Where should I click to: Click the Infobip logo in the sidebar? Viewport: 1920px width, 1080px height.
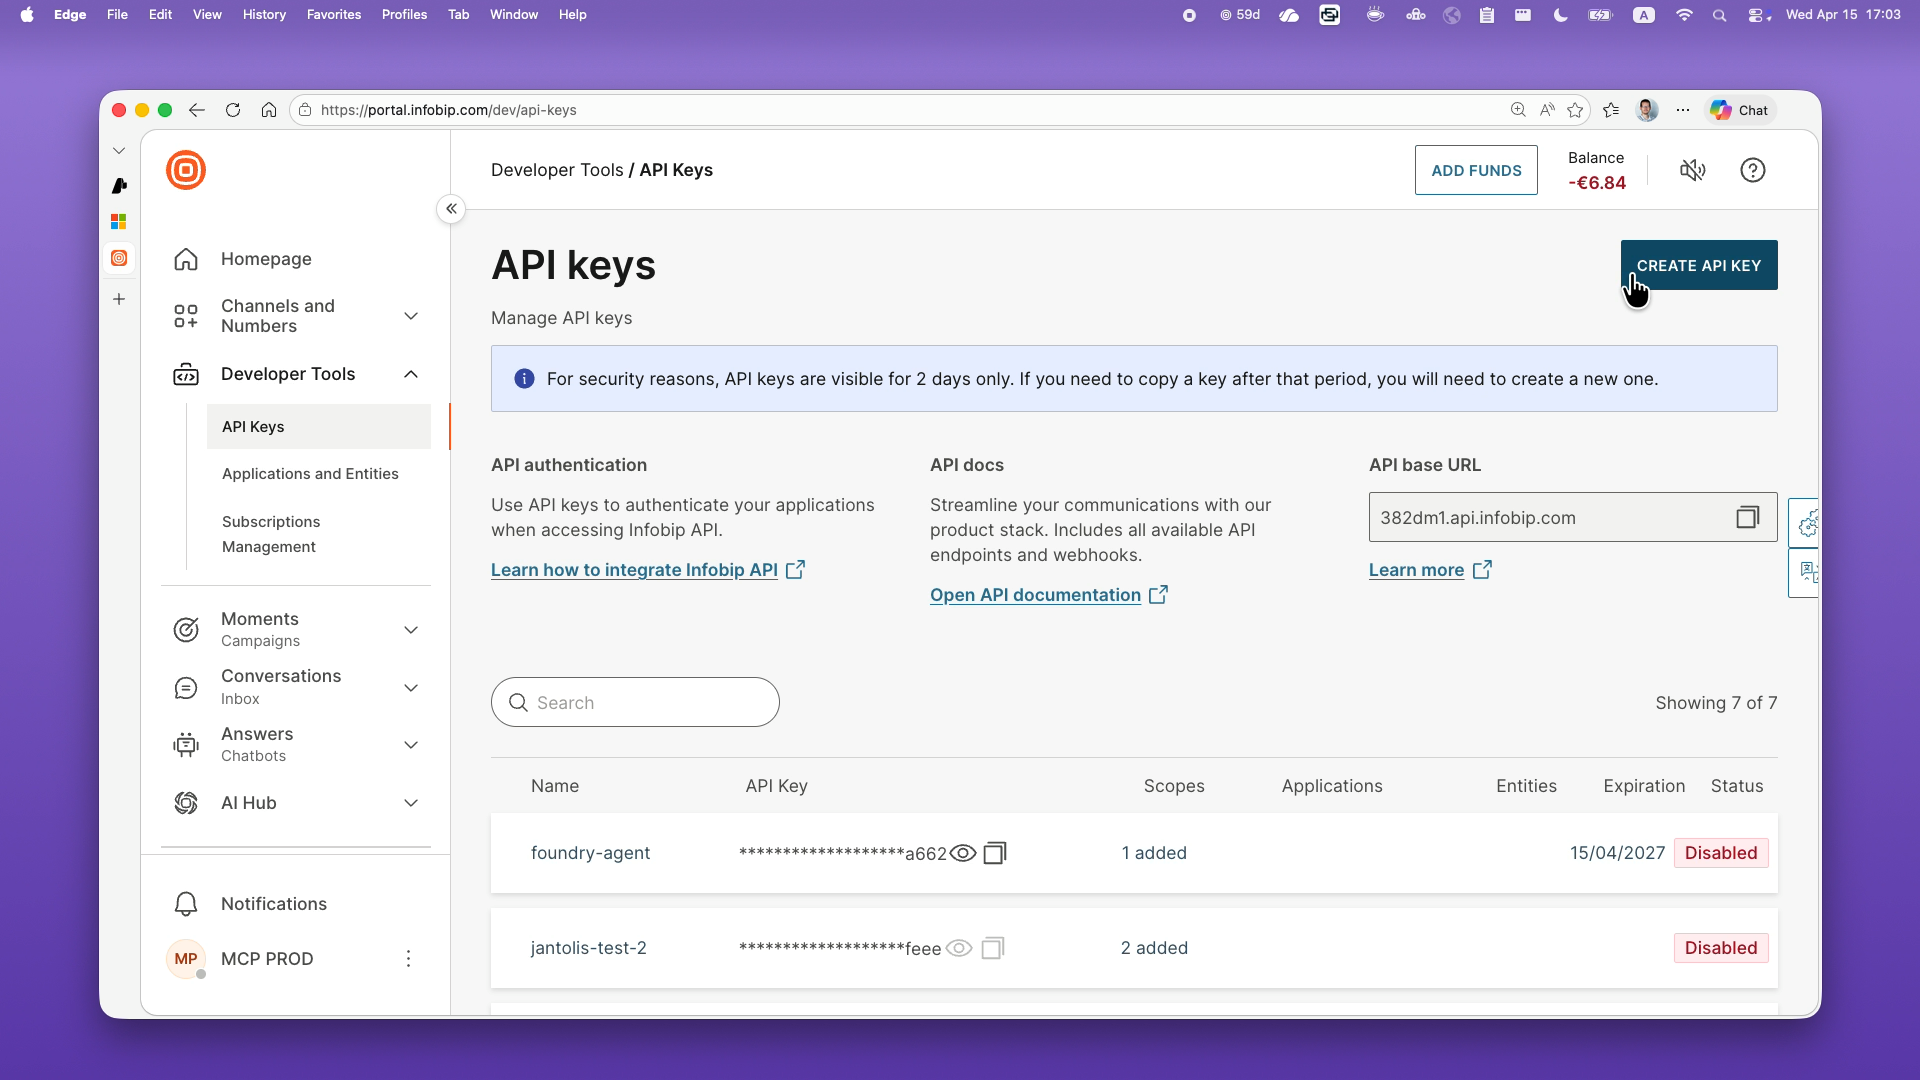pyautogui.click(x=186, y=170)
